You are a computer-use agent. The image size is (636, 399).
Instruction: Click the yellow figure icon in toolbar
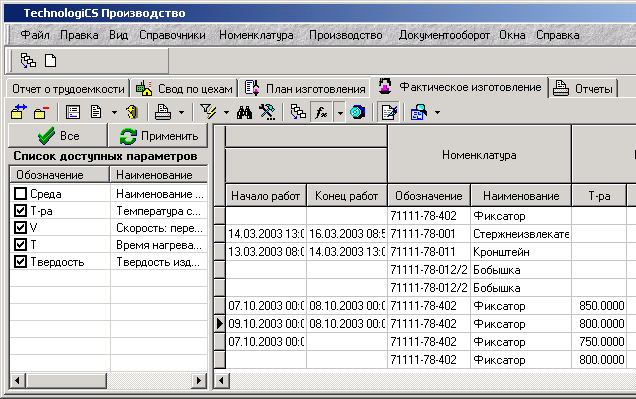[132, 112]
